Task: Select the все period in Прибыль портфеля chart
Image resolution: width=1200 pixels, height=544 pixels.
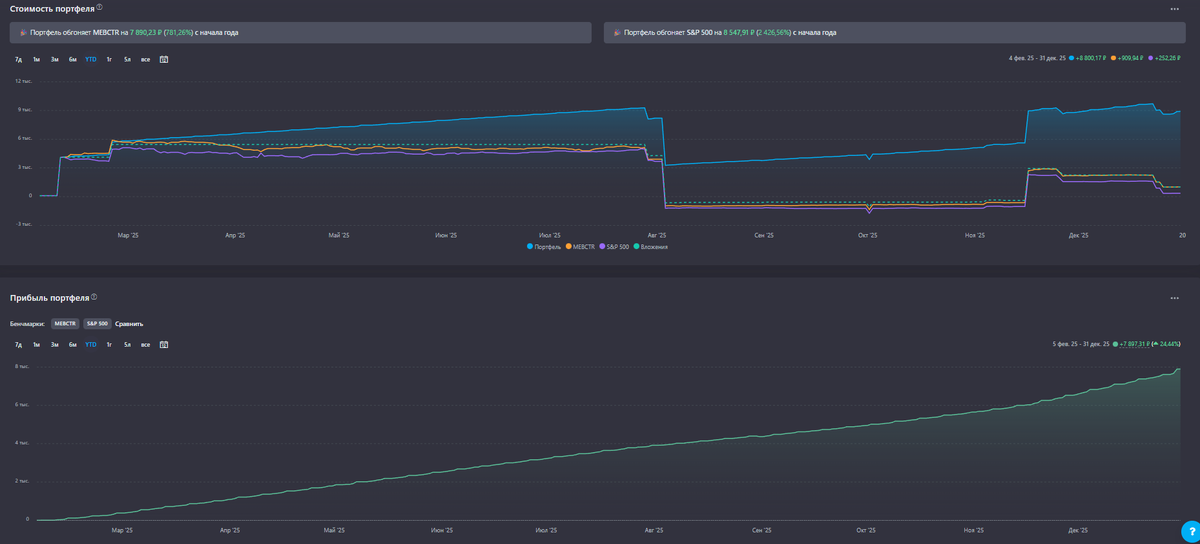Action: tap(146, 344)
